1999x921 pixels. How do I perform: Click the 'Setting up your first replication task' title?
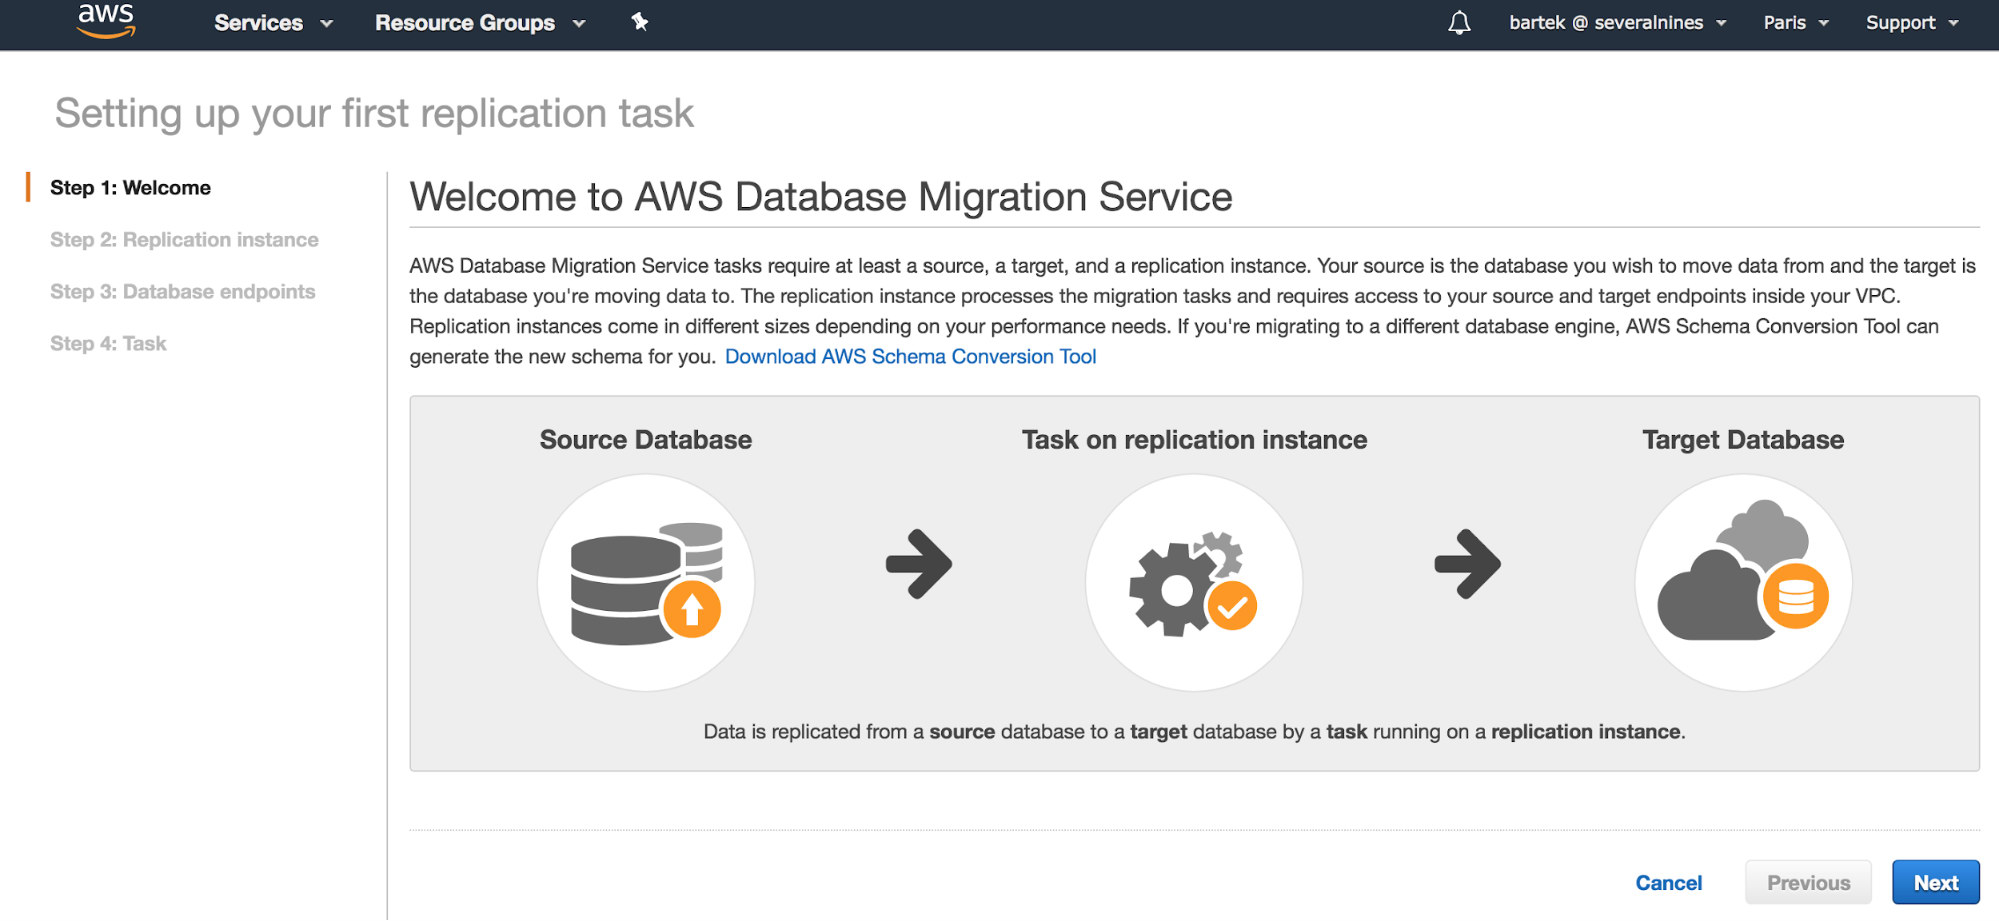tap(374, 114)
